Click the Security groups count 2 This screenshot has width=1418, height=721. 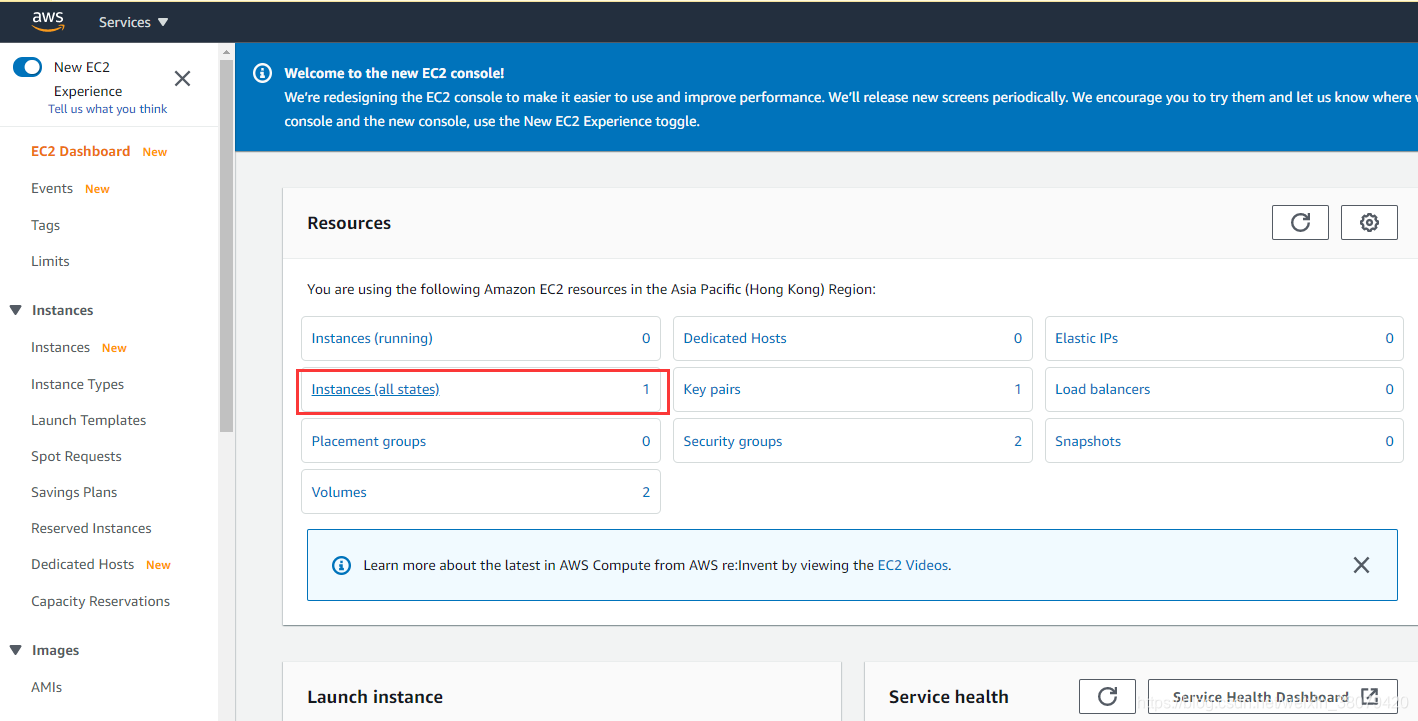point(1018,441)
